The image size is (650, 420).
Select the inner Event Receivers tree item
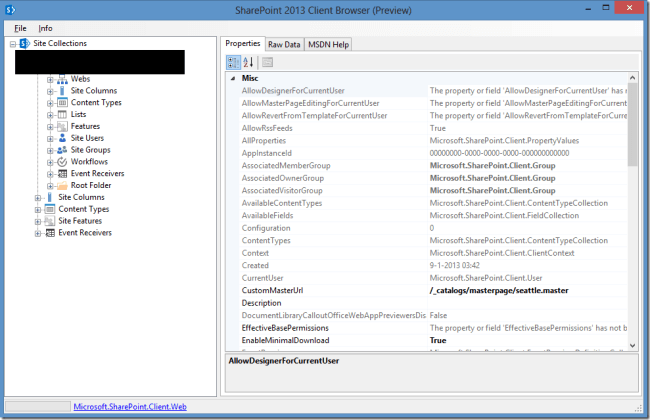pyautogui.click(x=97, y=173)
